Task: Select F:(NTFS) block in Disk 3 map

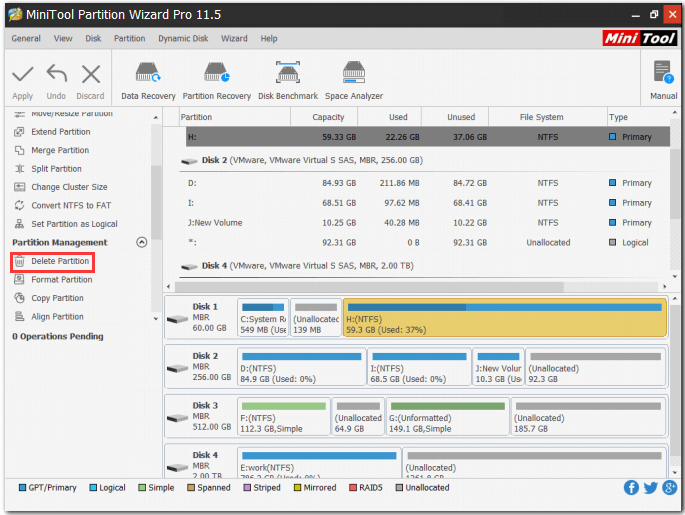Action: (x=284, y=417)
